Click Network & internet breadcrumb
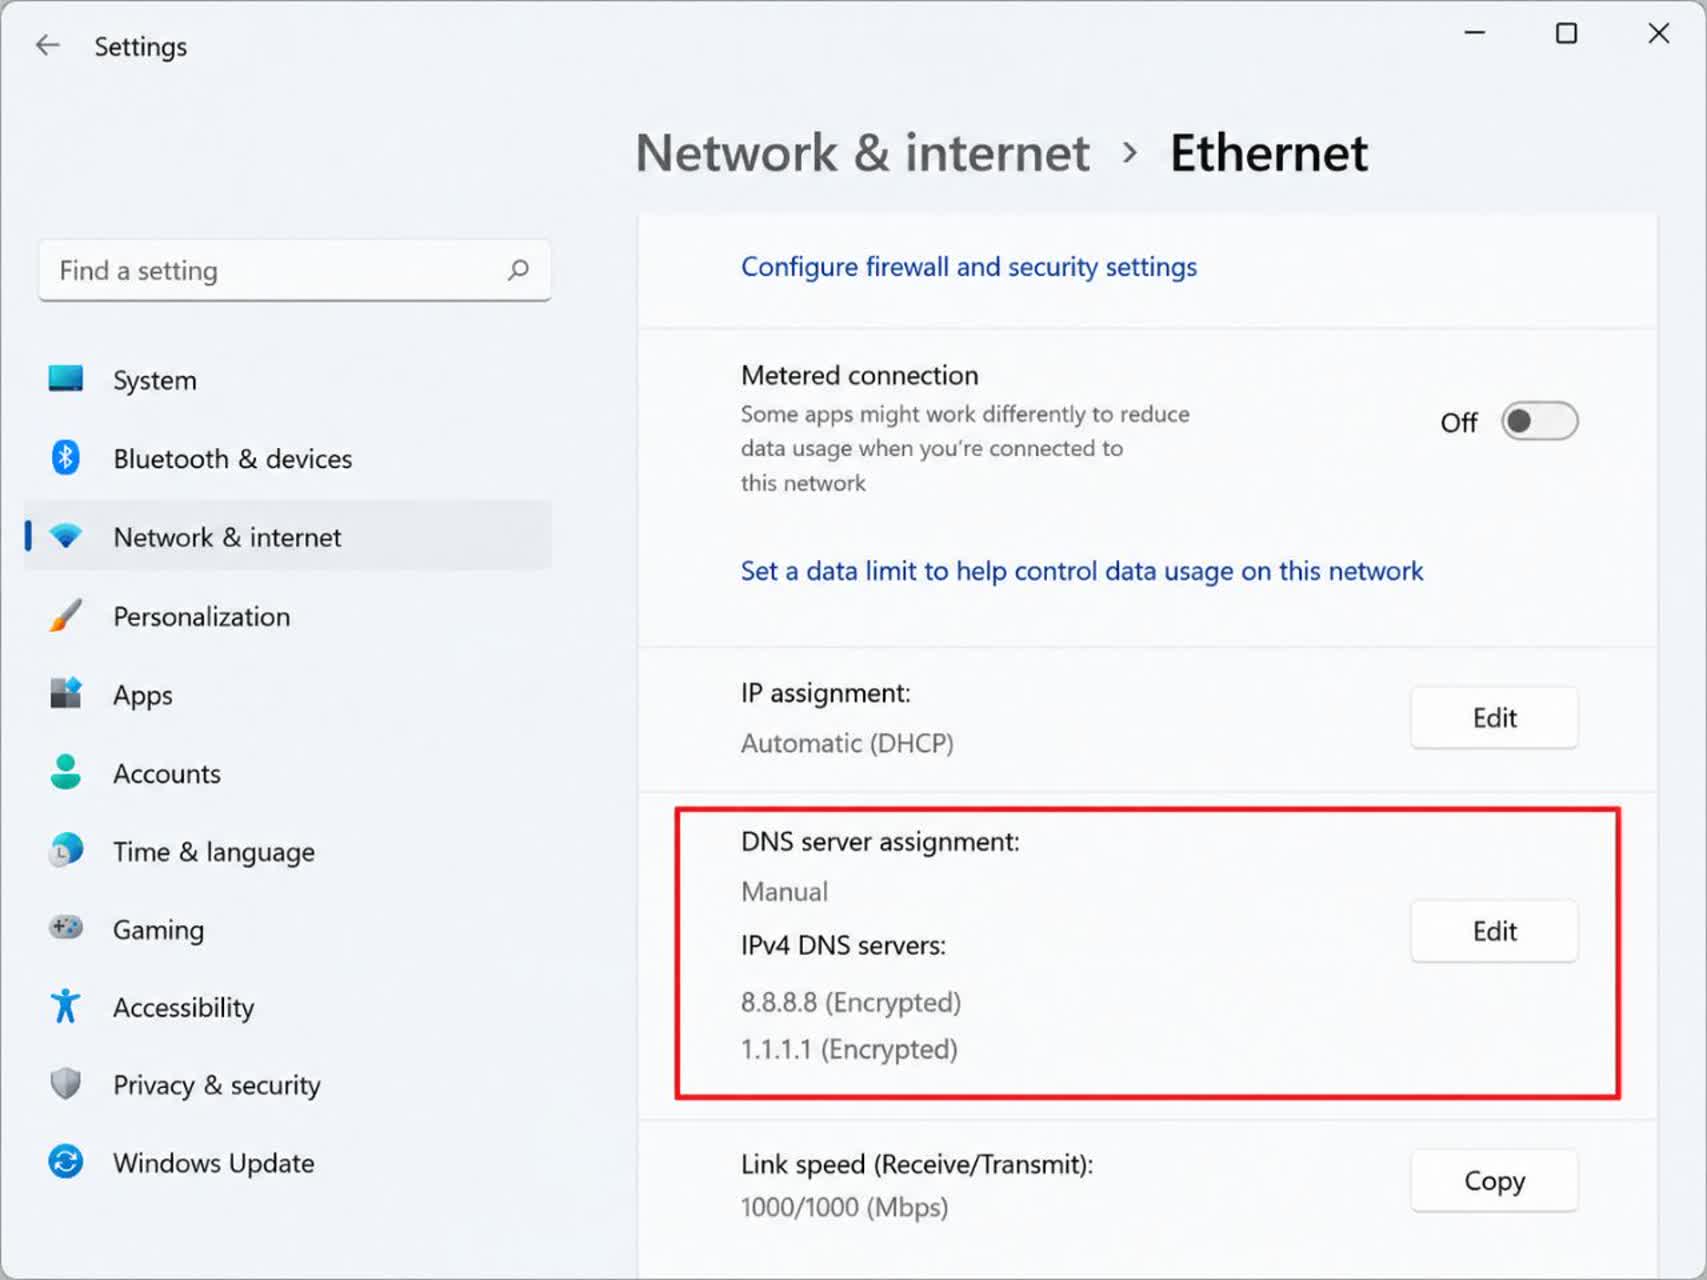The image size is (1707, 1280). [862, 153]
